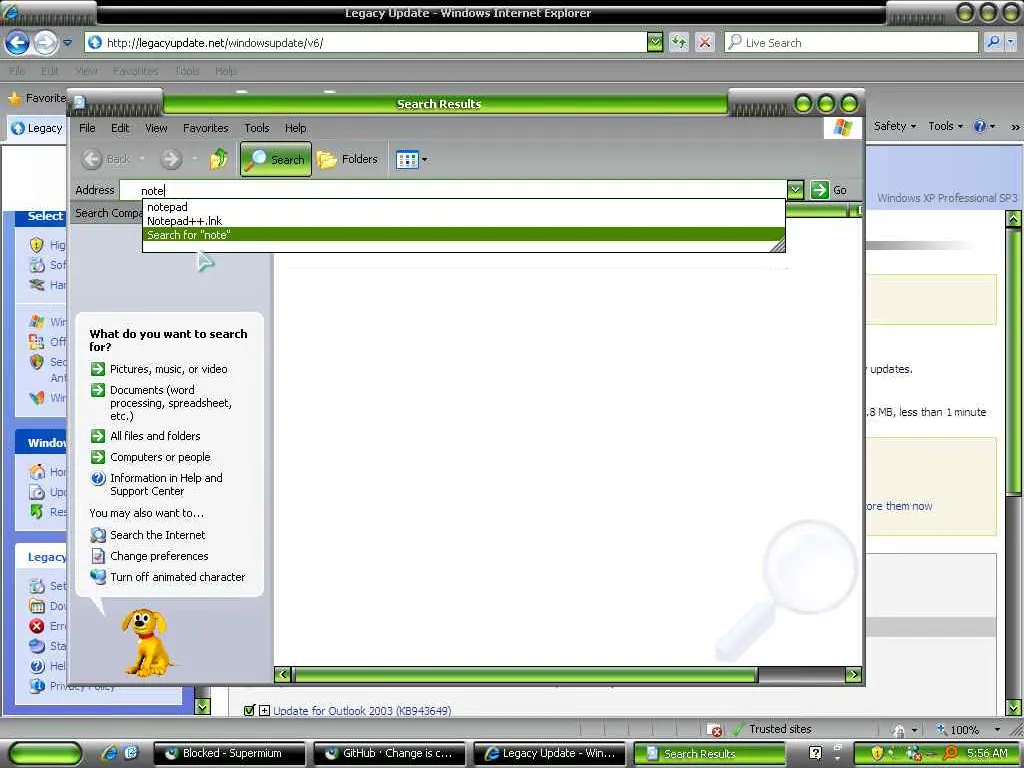Image resolution: width=1024 pixels, height=768 pixels.
Task: Open IE Tools command bar menu
Action: click(946, 126)
